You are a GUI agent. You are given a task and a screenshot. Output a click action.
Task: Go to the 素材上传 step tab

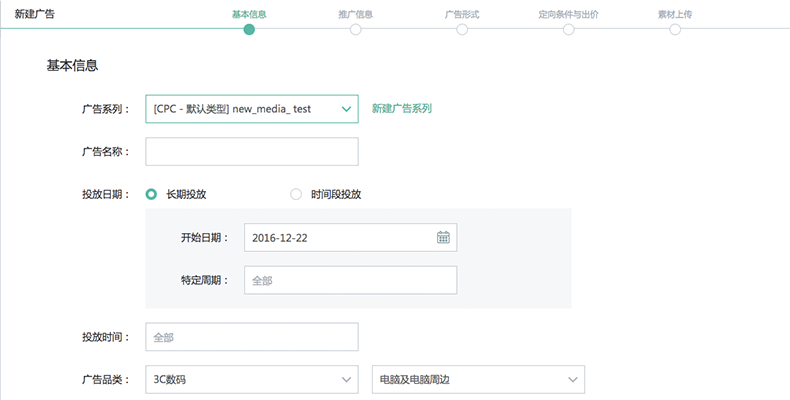[675, 14]
